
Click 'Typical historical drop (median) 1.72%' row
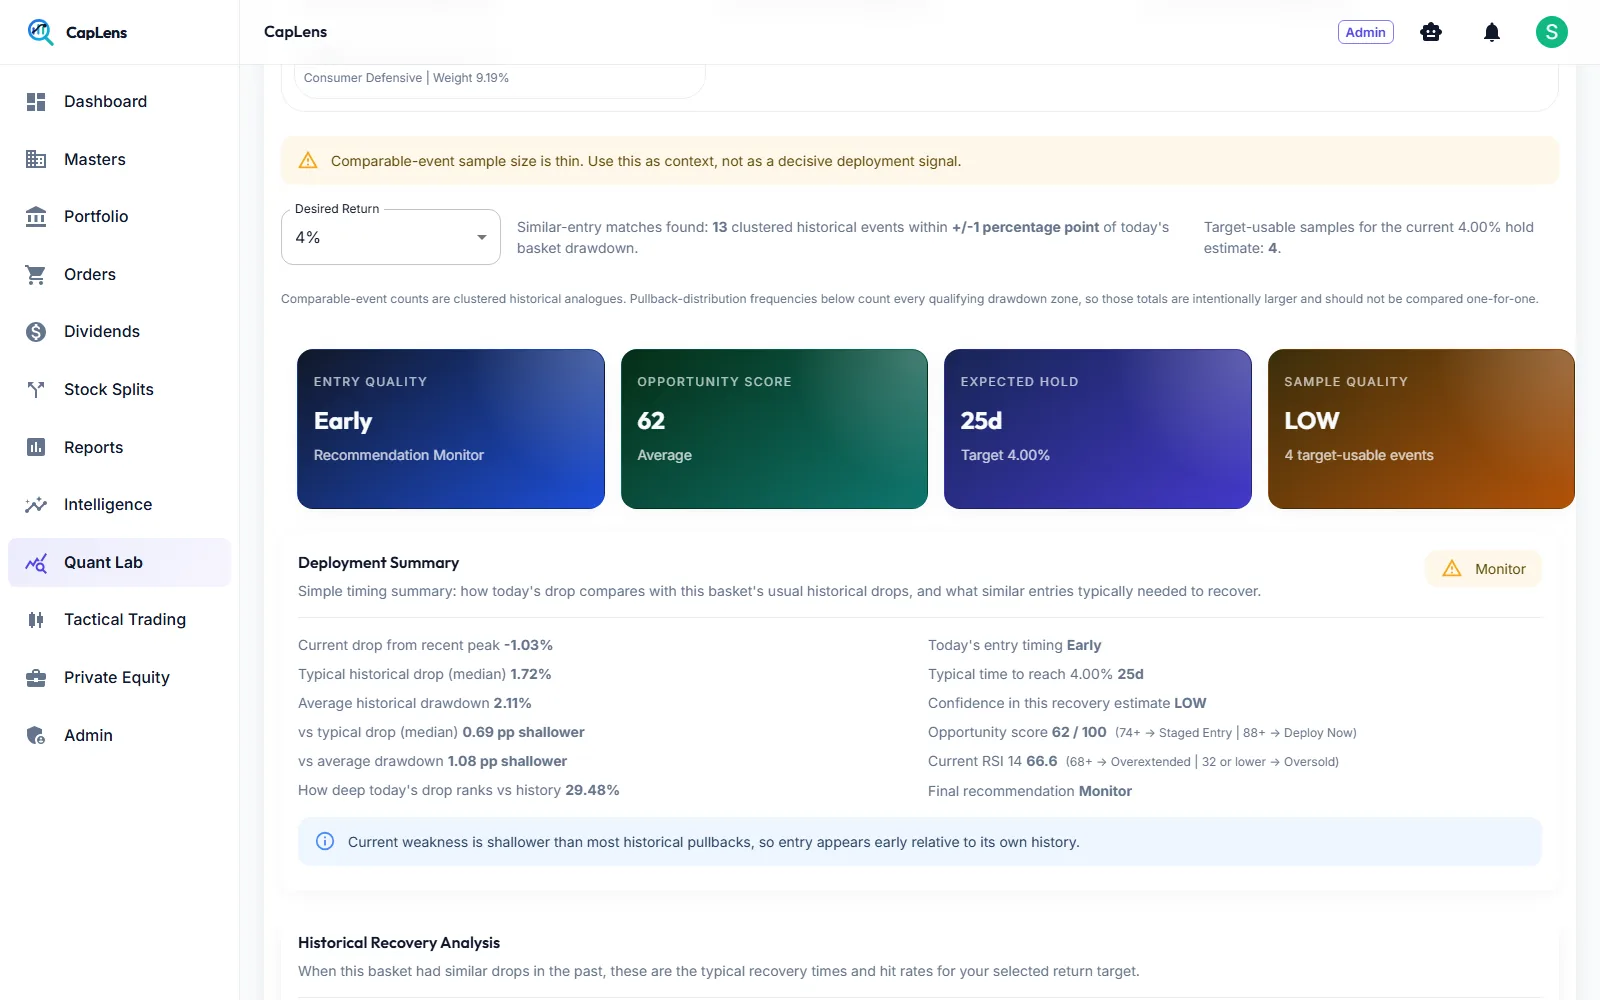425,674
